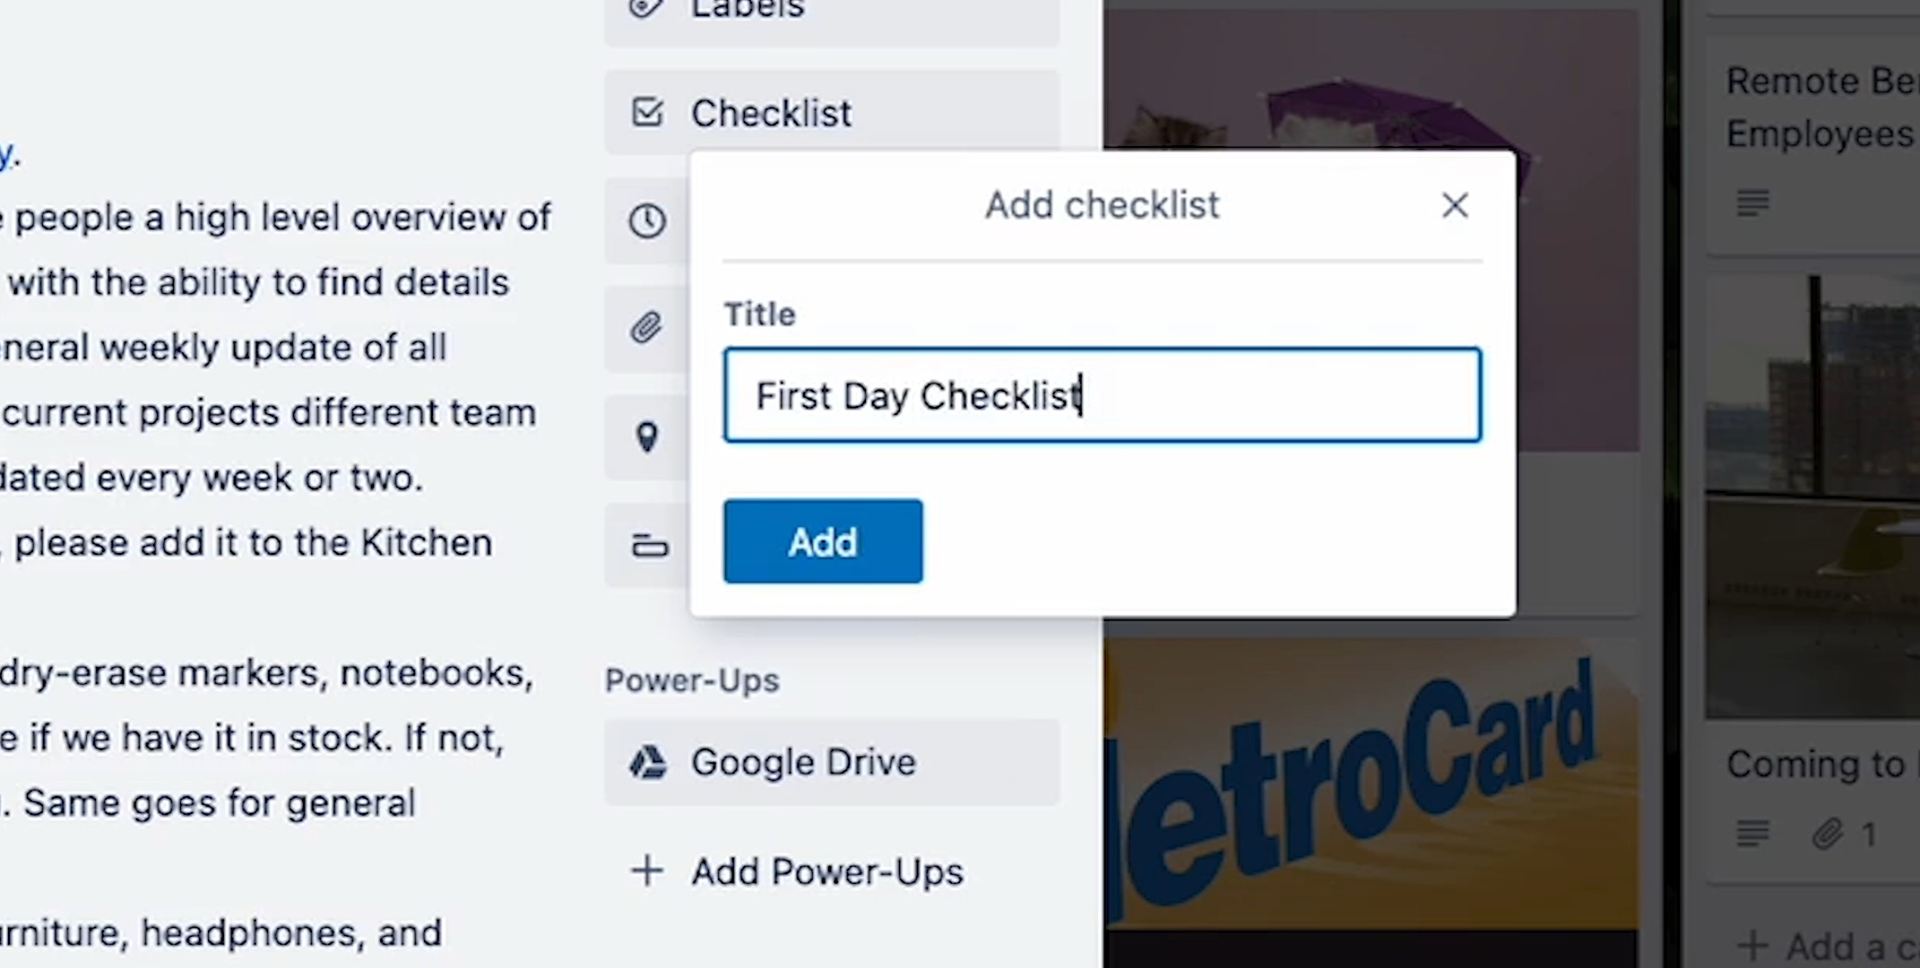Image resolution: width=1920 pixels, height=968 pixels.
Task: Click the clock due date icon
Action: coord(647,220)
